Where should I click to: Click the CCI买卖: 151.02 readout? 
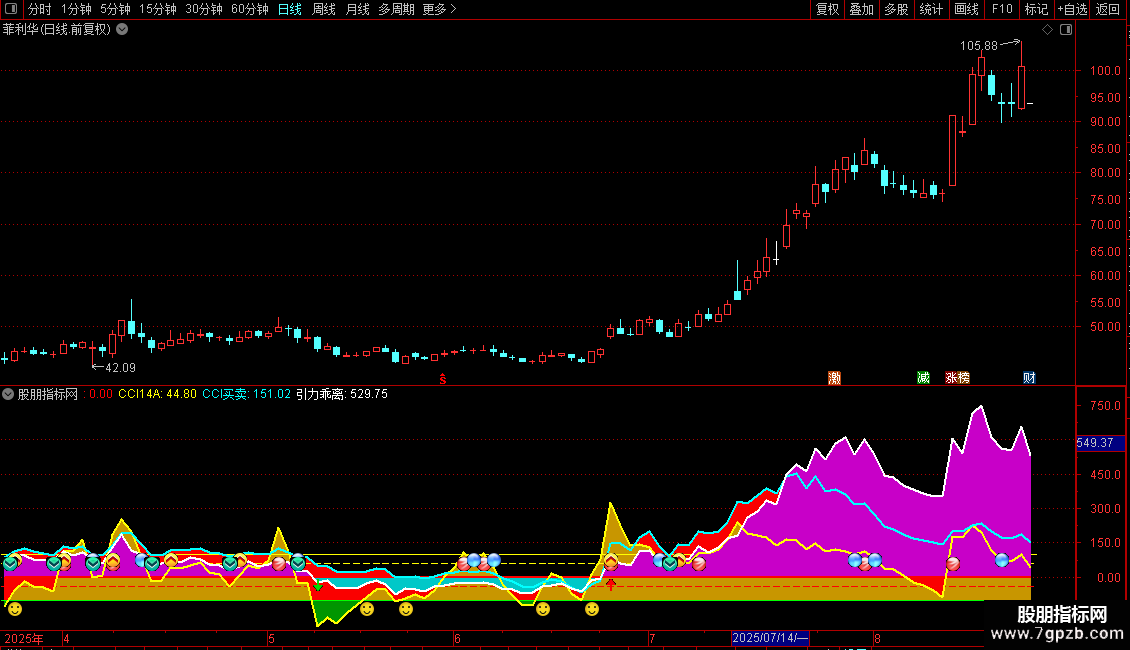246,394
